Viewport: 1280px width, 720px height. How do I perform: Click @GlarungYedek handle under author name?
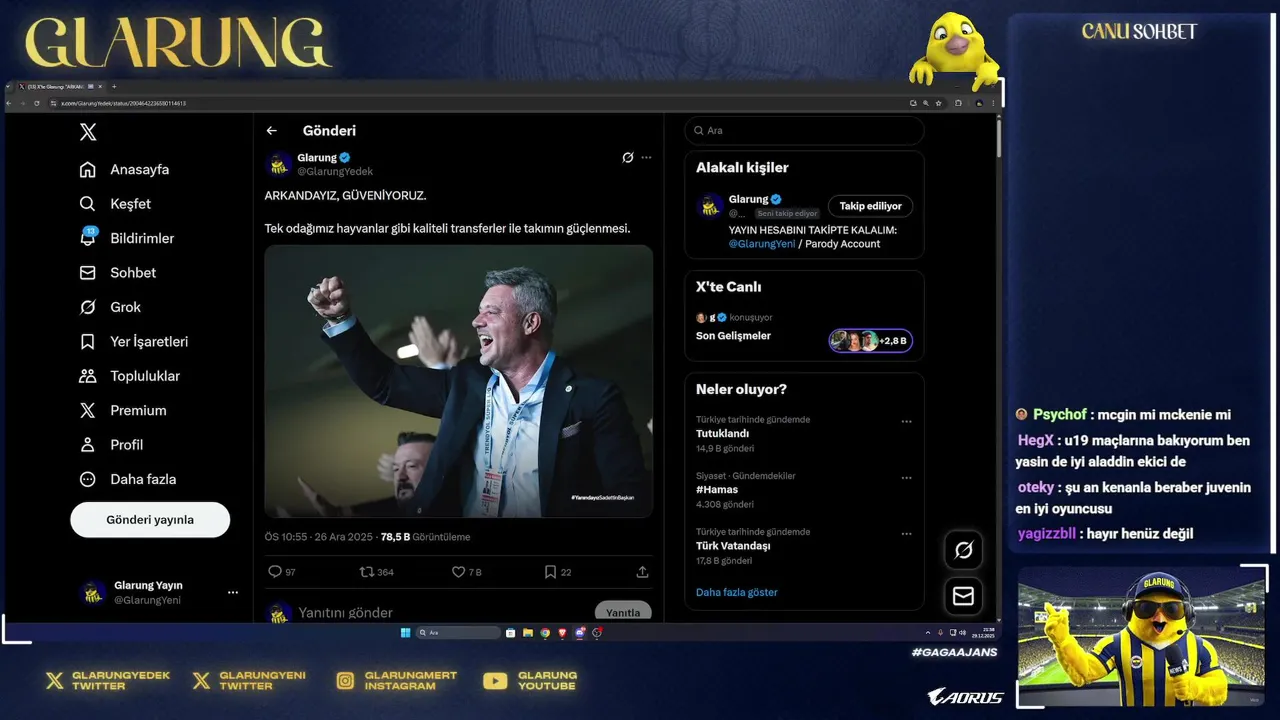[335, 172]
